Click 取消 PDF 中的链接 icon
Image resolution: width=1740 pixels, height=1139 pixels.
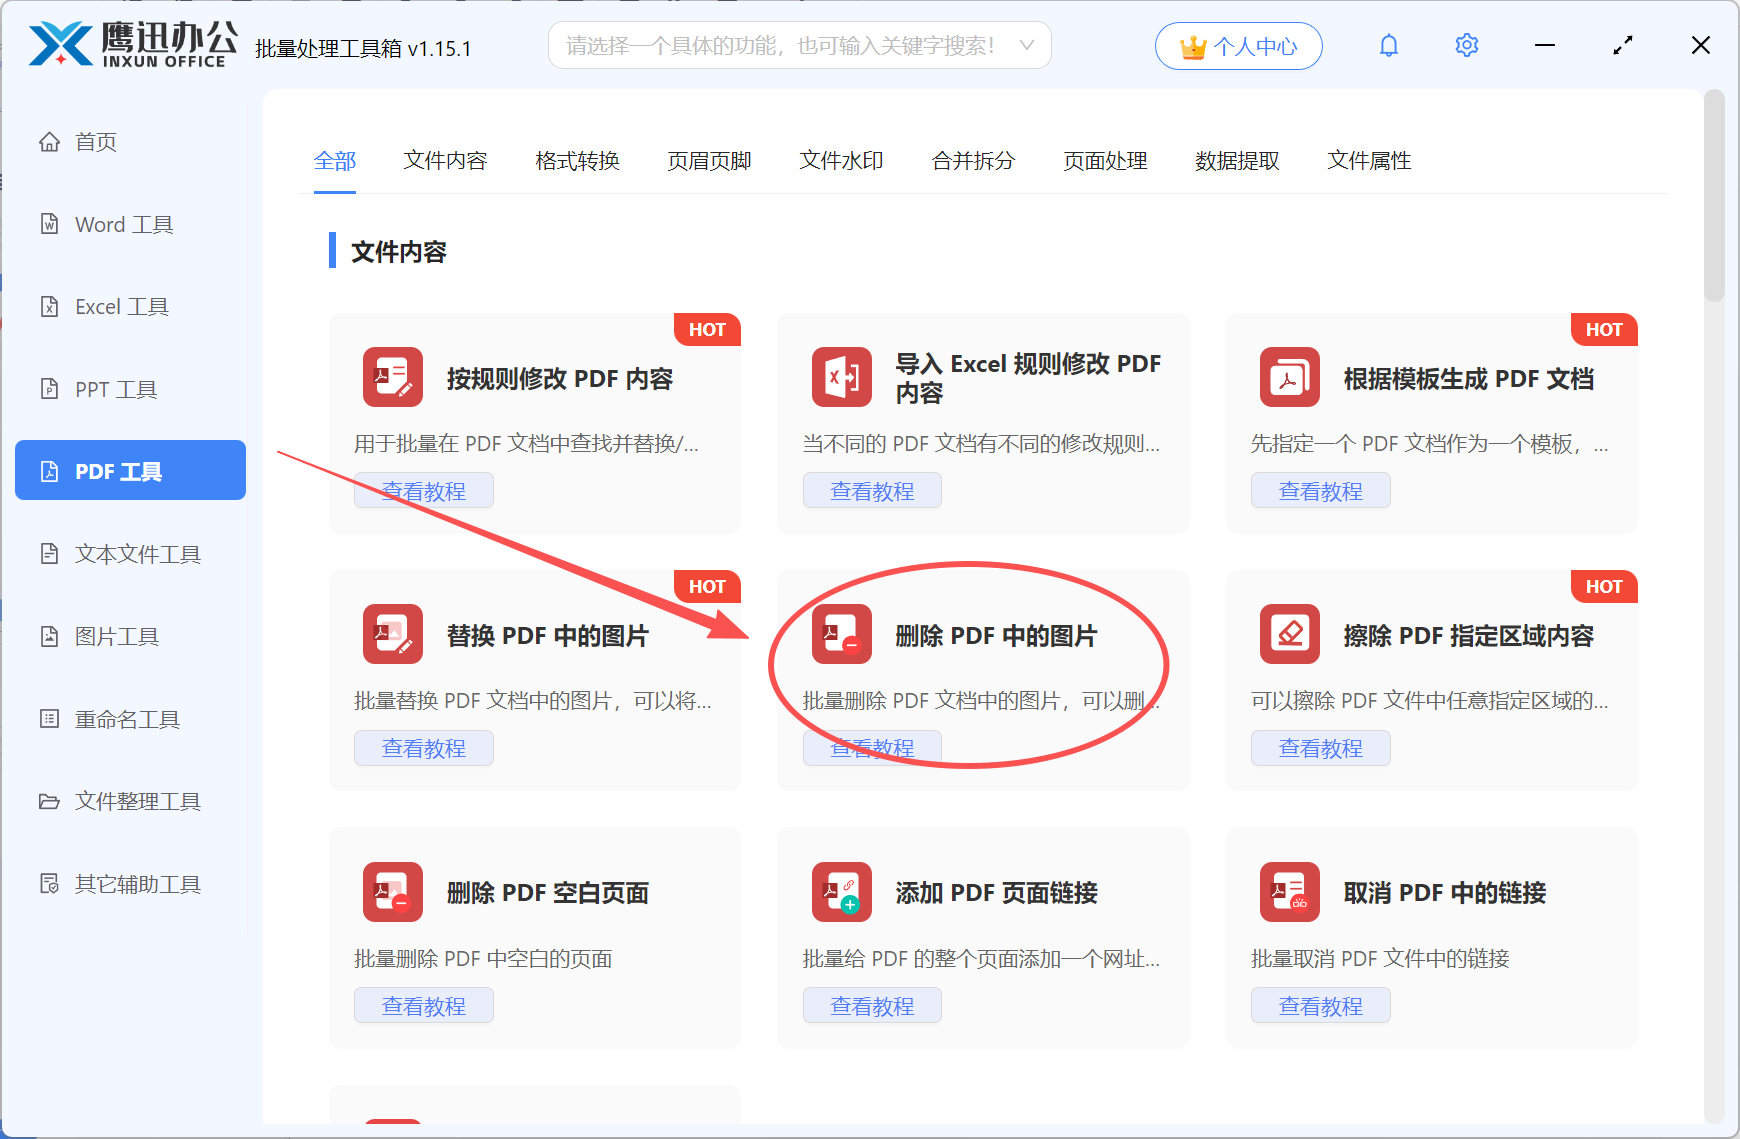point(1290,892)
